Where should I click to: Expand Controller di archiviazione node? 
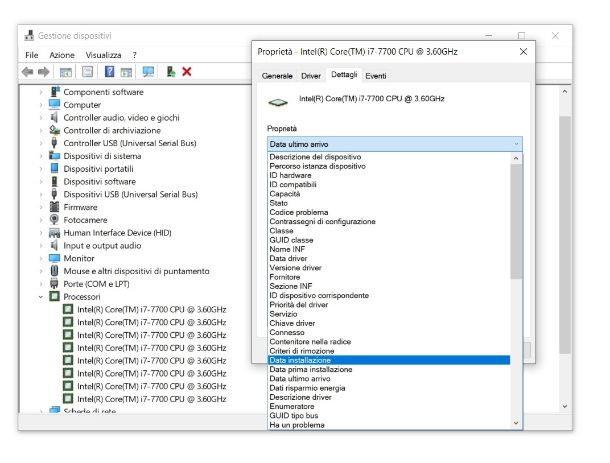[41, 131]
